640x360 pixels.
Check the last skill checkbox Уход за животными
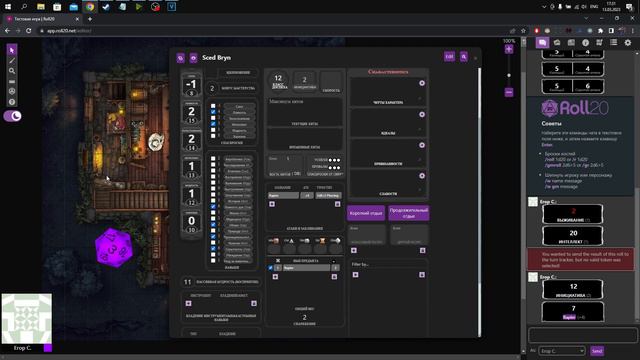click(x=213, y=260)
